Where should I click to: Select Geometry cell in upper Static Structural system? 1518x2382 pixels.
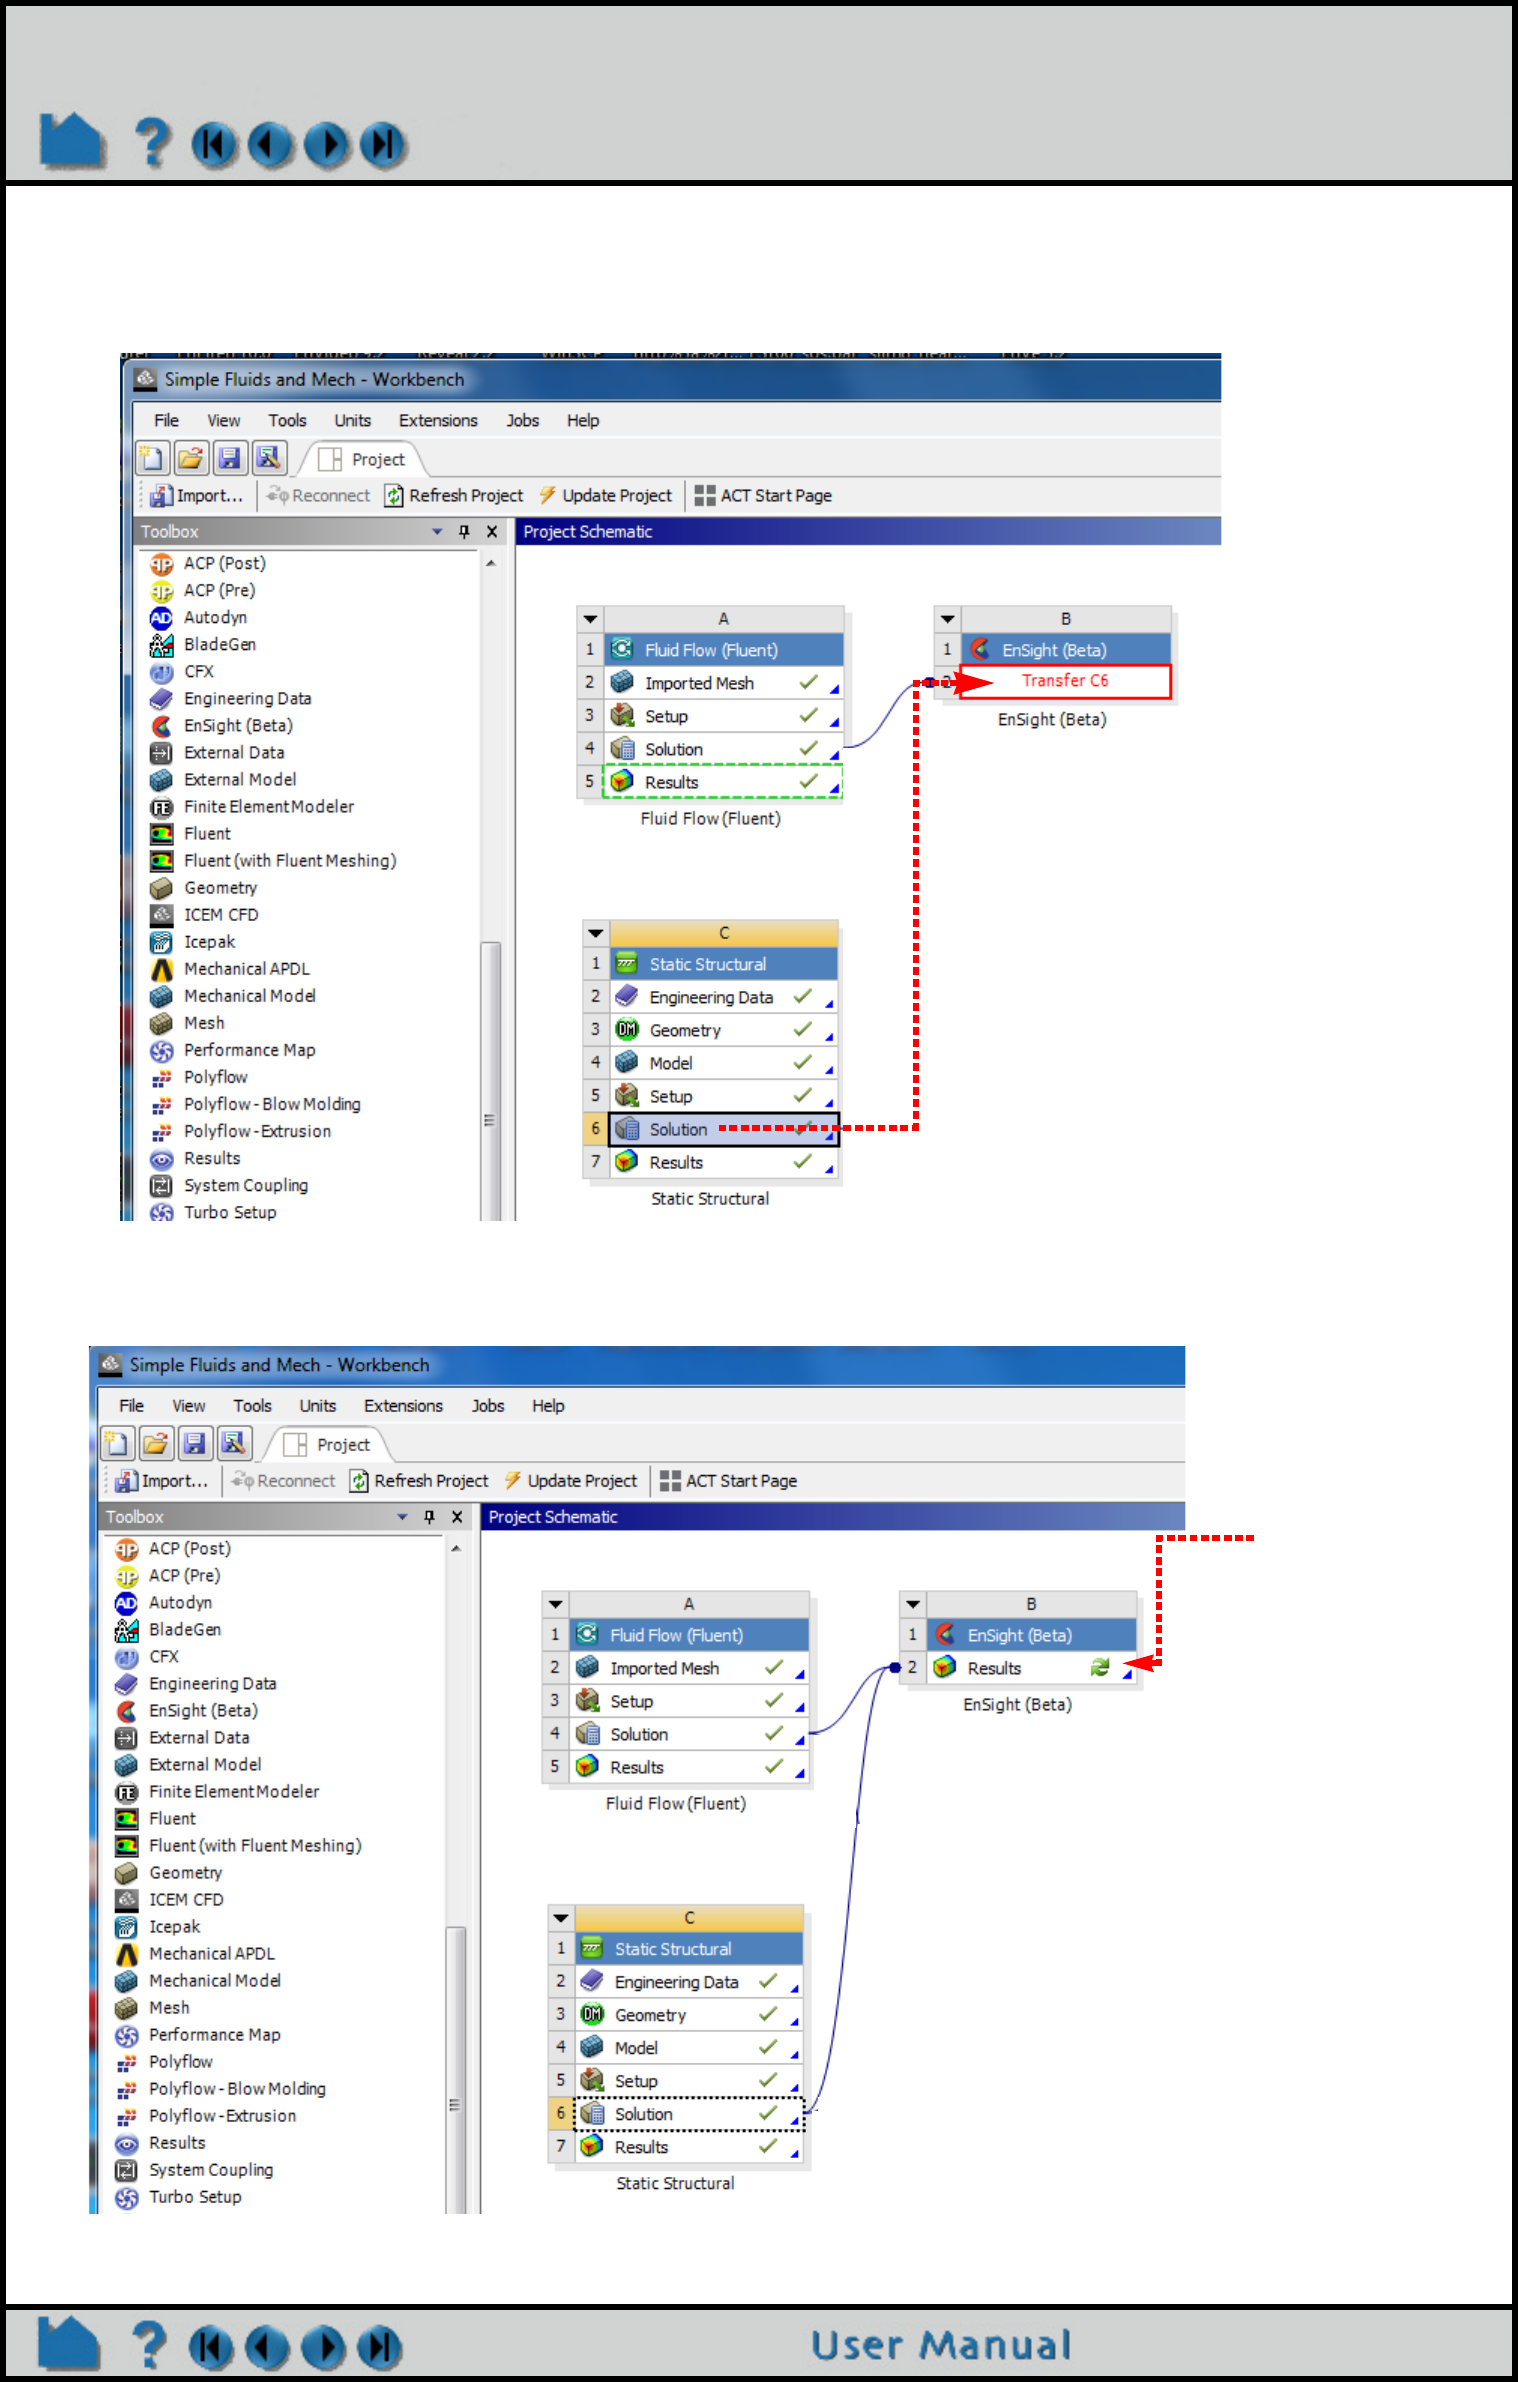723,1030
